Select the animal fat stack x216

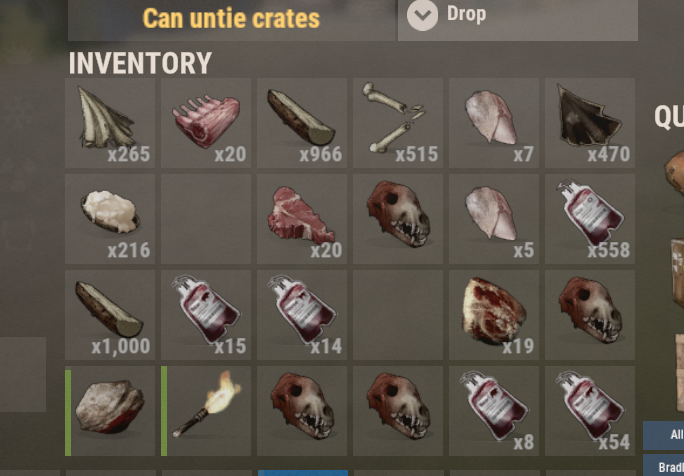pos(110,219)
